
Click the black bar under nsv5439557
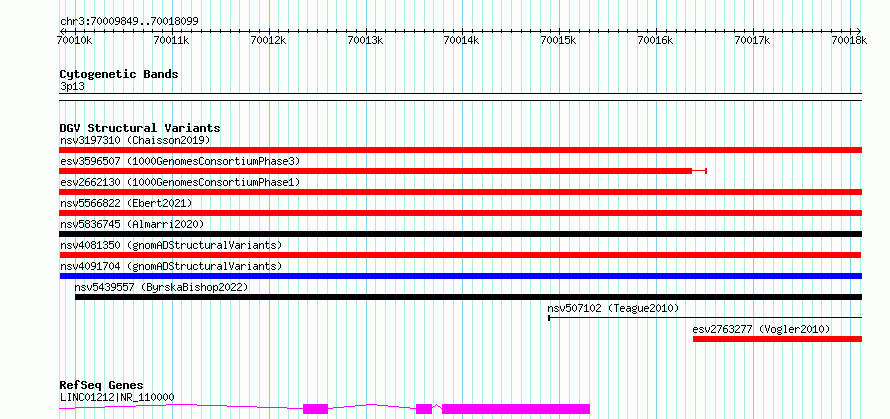pyautogui.click(x=468, y=297)
